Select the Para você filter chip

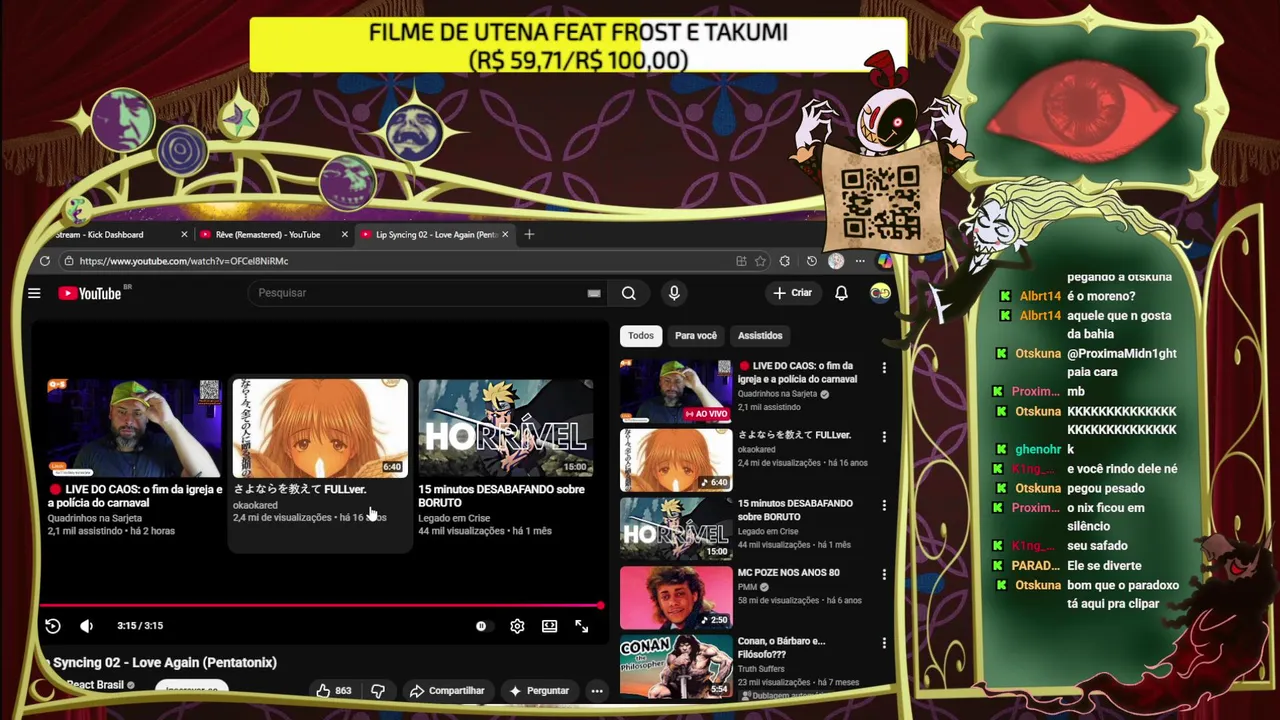(696, 336)
